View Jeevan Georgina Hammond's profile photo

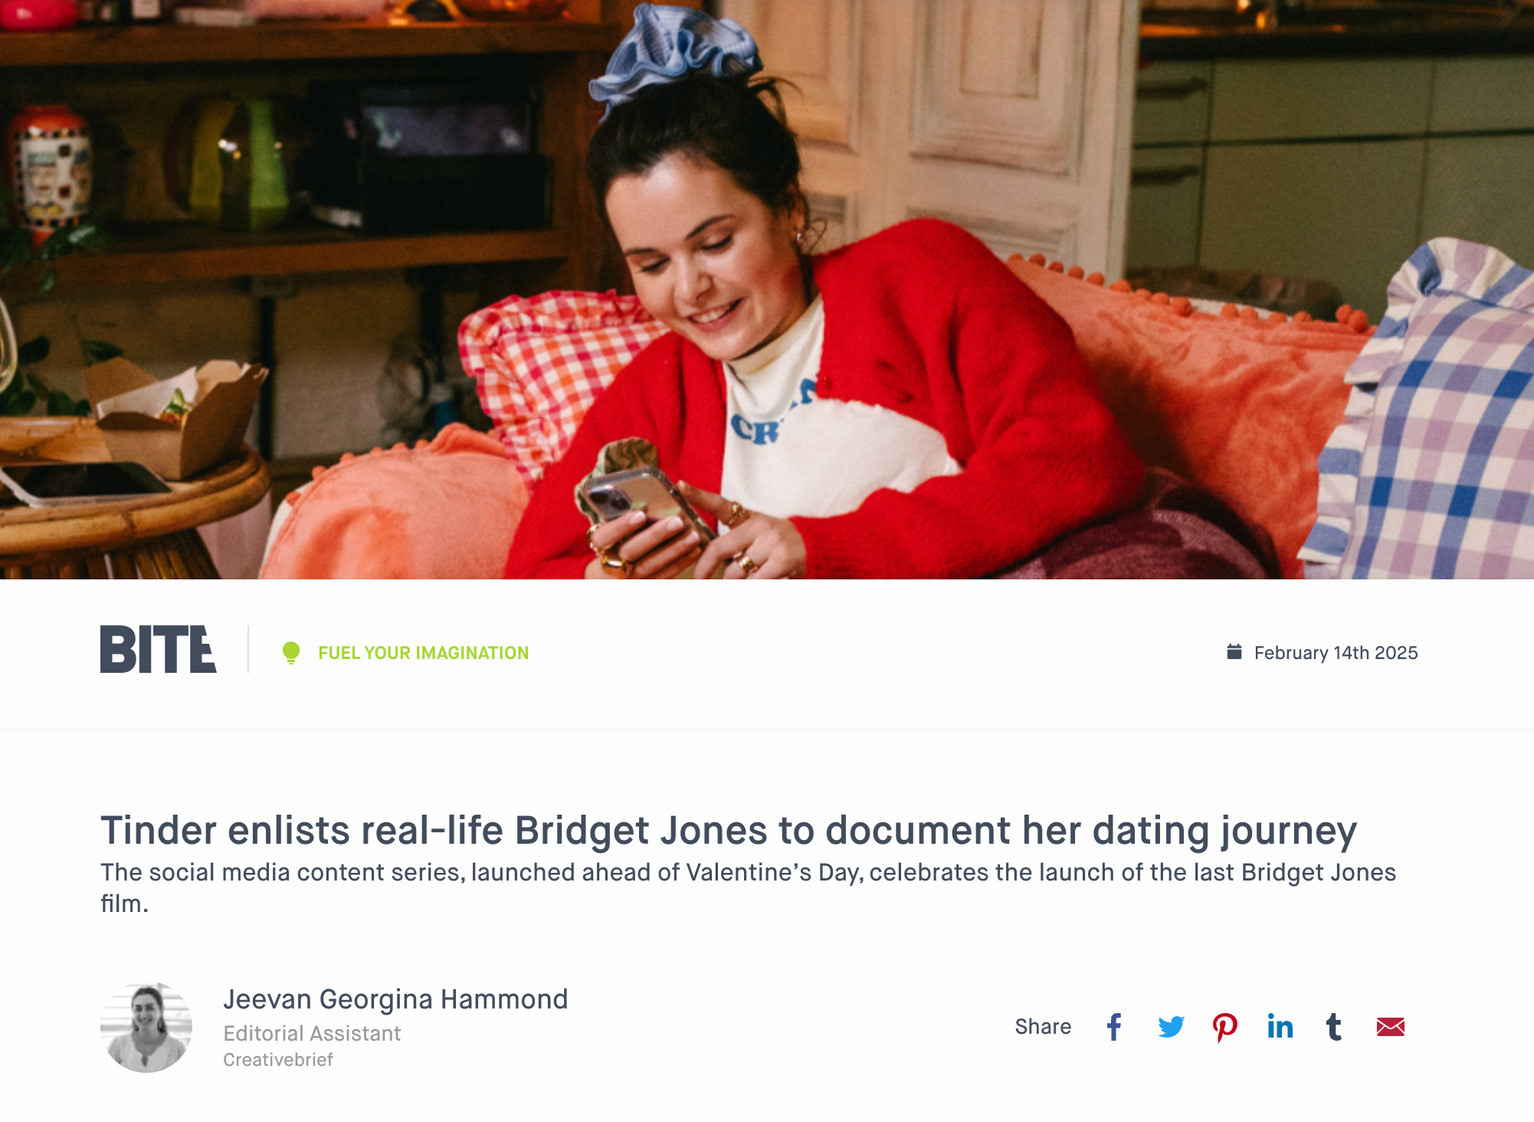tap(146, 1027)
